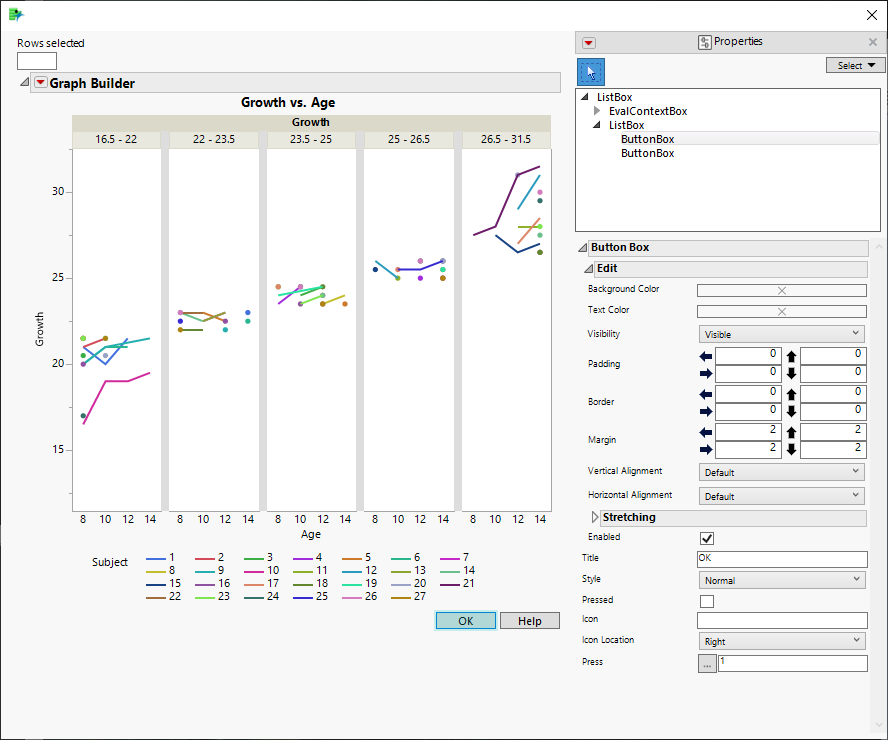Viewport: 888px width, 740px height.
Task: Click the right margin arrow icon
Action: point(706,449)
